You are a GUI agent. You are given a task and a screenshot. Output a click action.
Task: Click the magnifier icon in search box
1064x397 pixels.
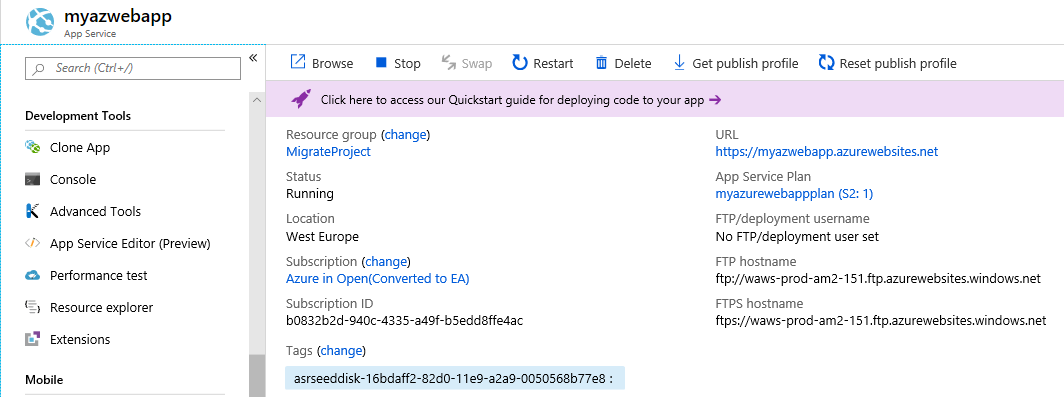pyautogui.click(x=39, y=69)
